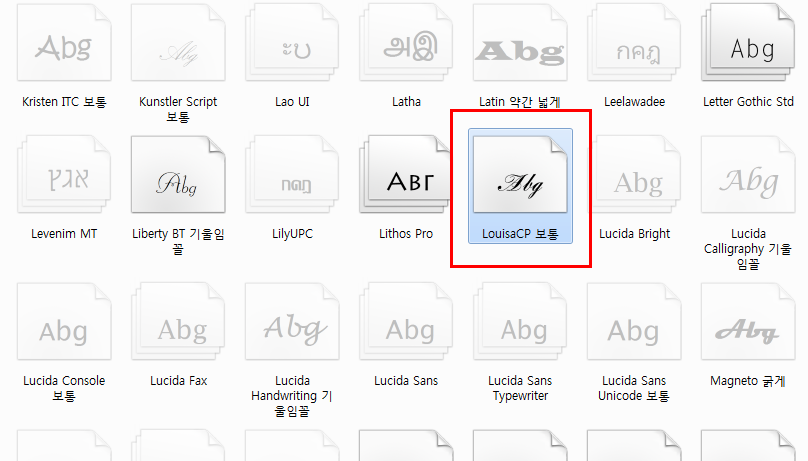Select the Liberty BT font preview icon
The height and width of the screenshot is (461, 808).
click(x=178, y=174)
